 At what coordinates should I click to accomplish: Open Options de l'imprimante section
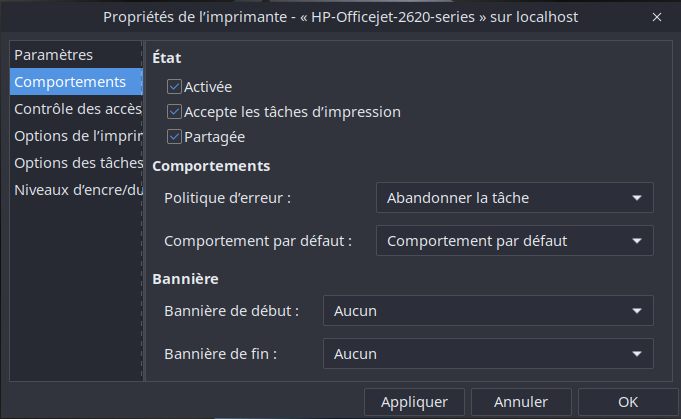pyautogui.click(x=76, y=136)
